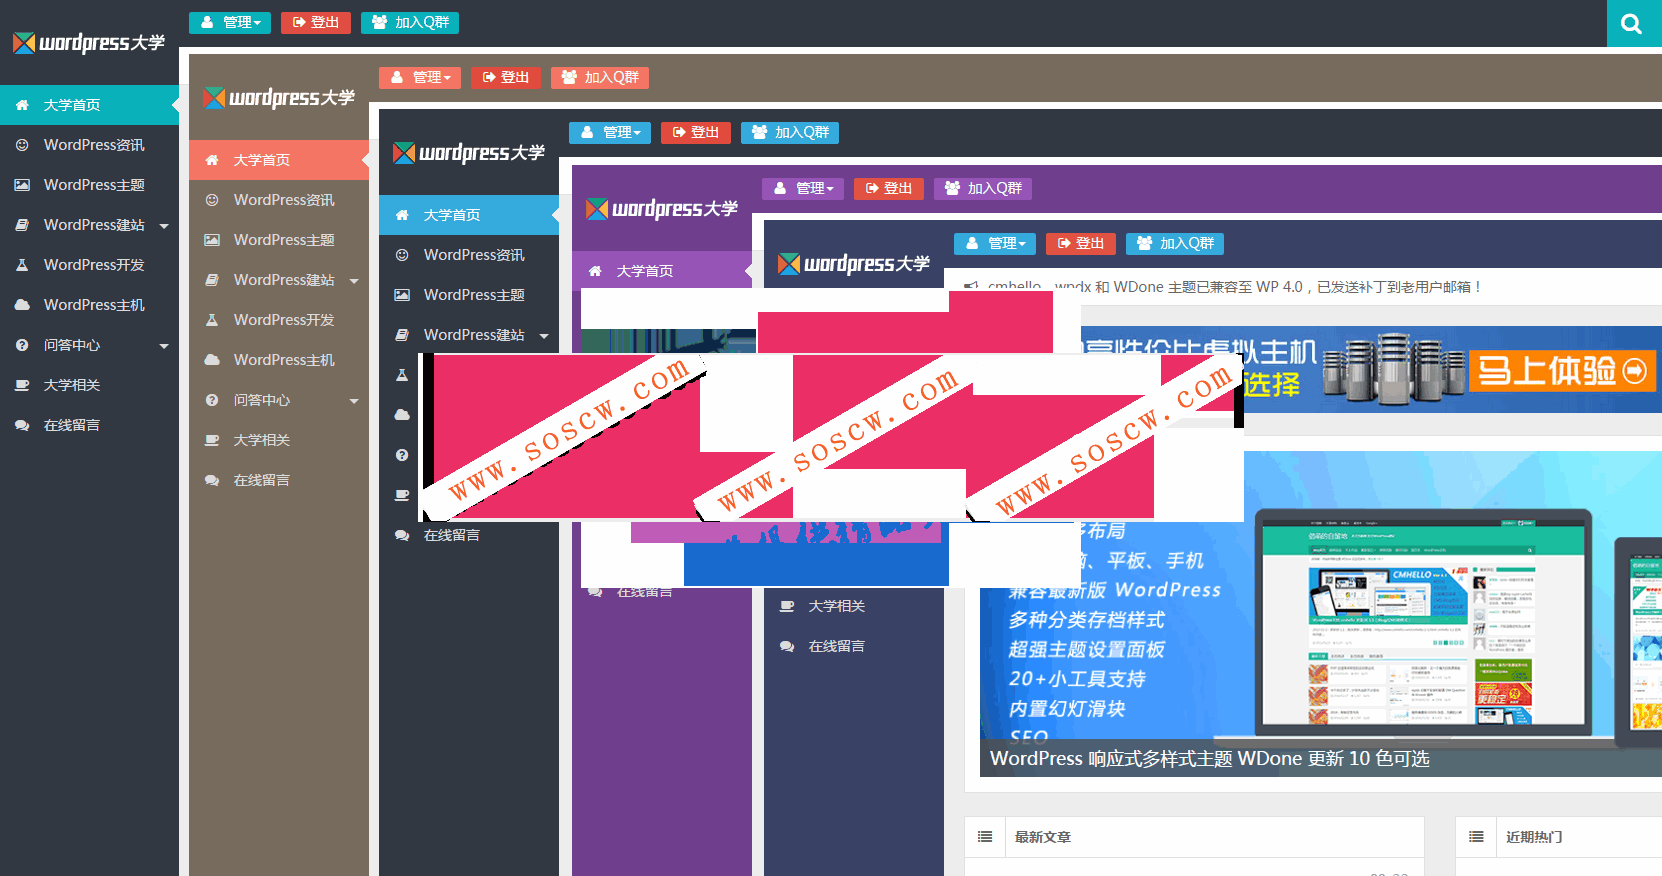Image resolution: width=1662 pixels, height=876 pixels.
Task: Expand the WordPress建站 caret in the dark gray sidebar
Action: 164,226
